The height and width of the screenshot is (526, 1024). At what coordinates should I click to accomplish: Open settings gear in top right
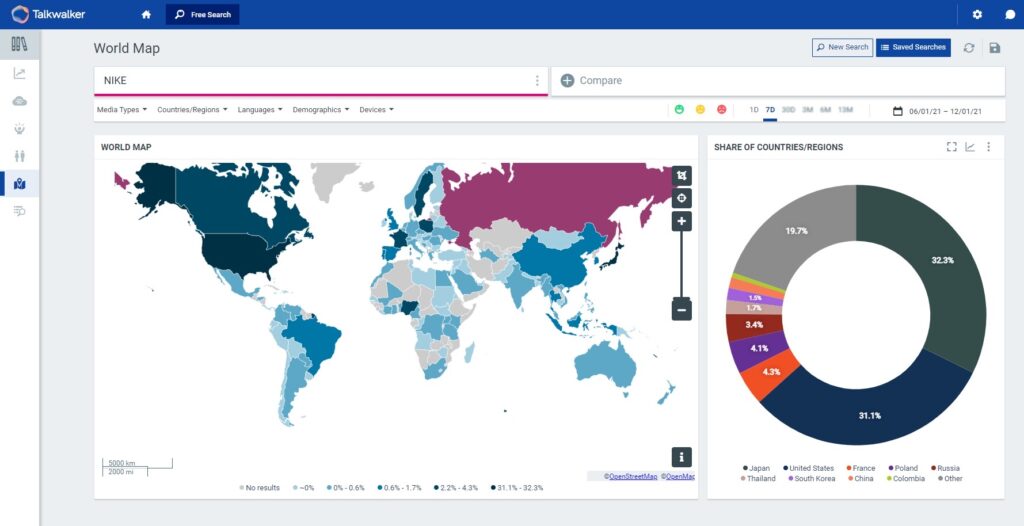pos(977,15)
